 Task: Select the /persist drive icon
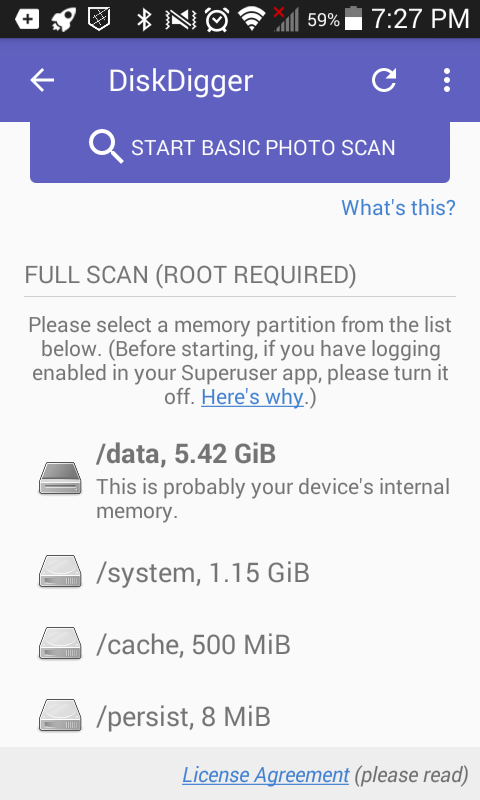point(60,715)
